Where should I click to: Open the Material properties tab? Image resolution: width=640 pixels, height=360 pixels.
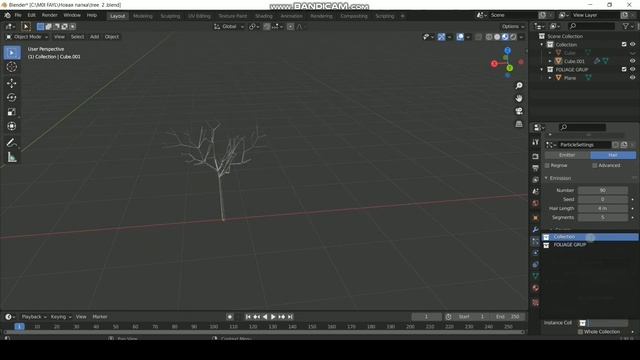[x=536, y=288]
